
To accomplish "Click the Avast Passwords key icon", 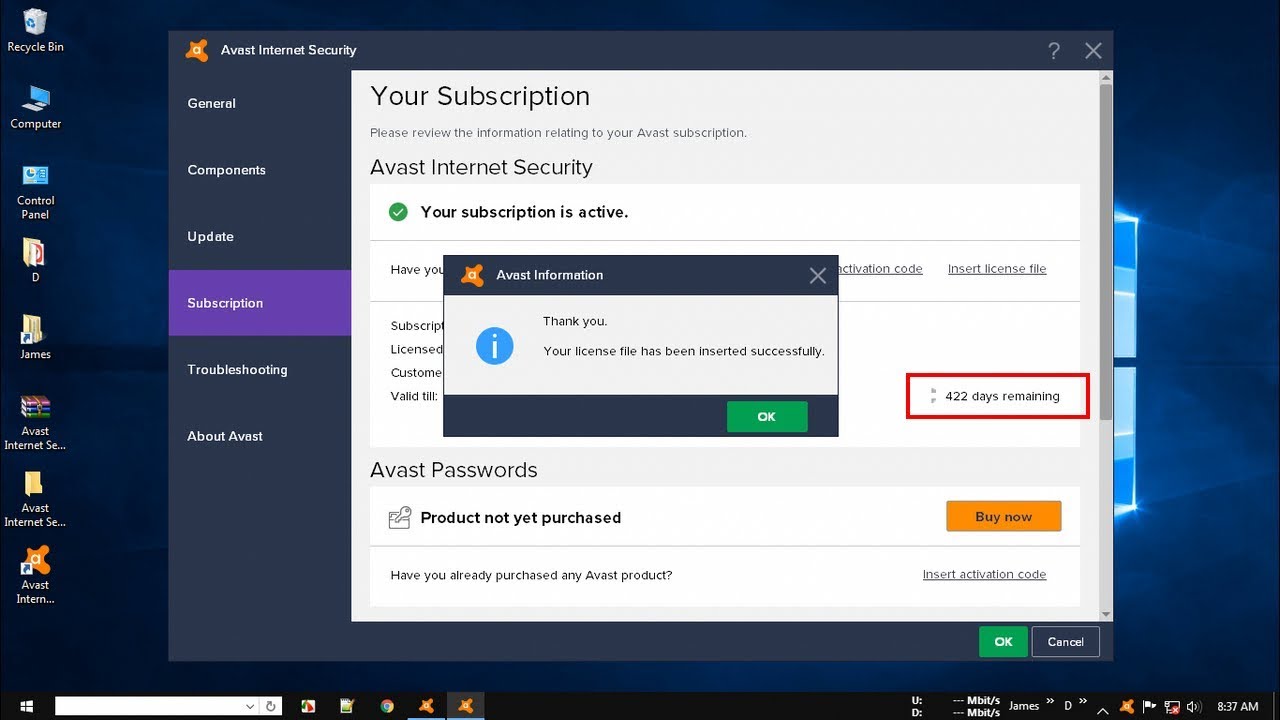I will click(x=400, y=517).
